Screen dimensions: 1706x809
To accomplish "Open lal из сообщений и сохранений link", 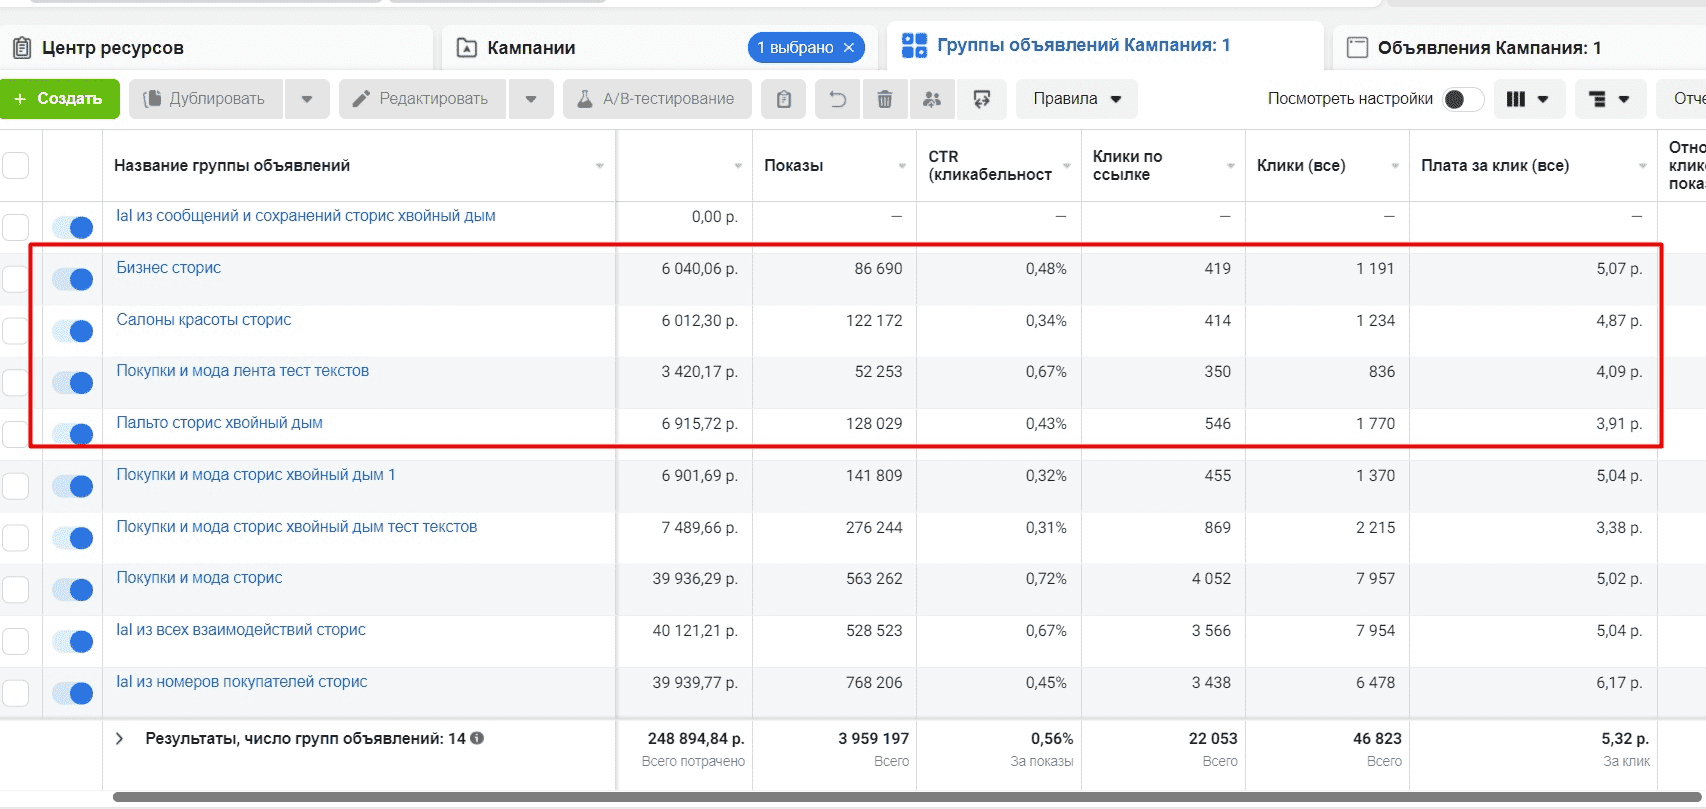I will click(306, 216).
